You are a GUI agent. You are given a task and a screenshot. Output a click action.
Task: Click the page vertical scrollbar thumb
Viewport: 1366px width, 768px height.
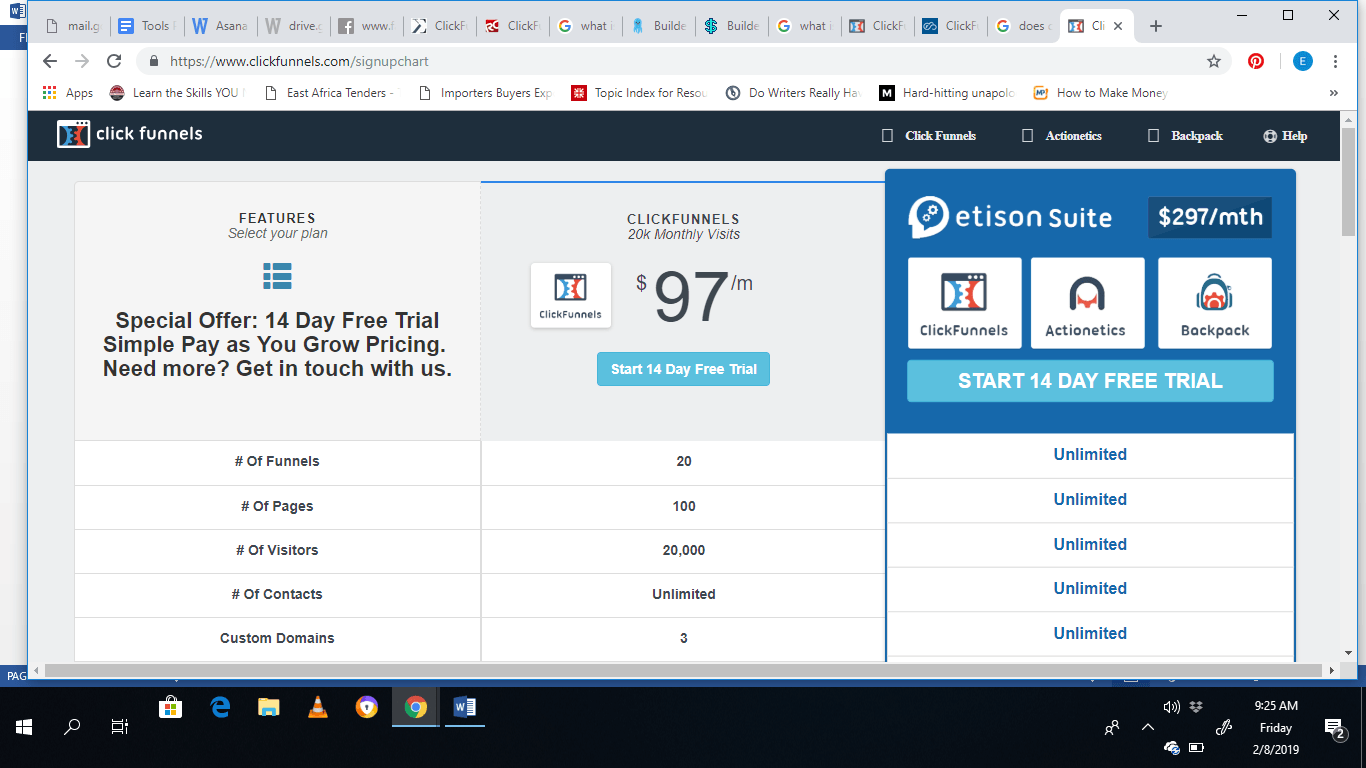1348,181
